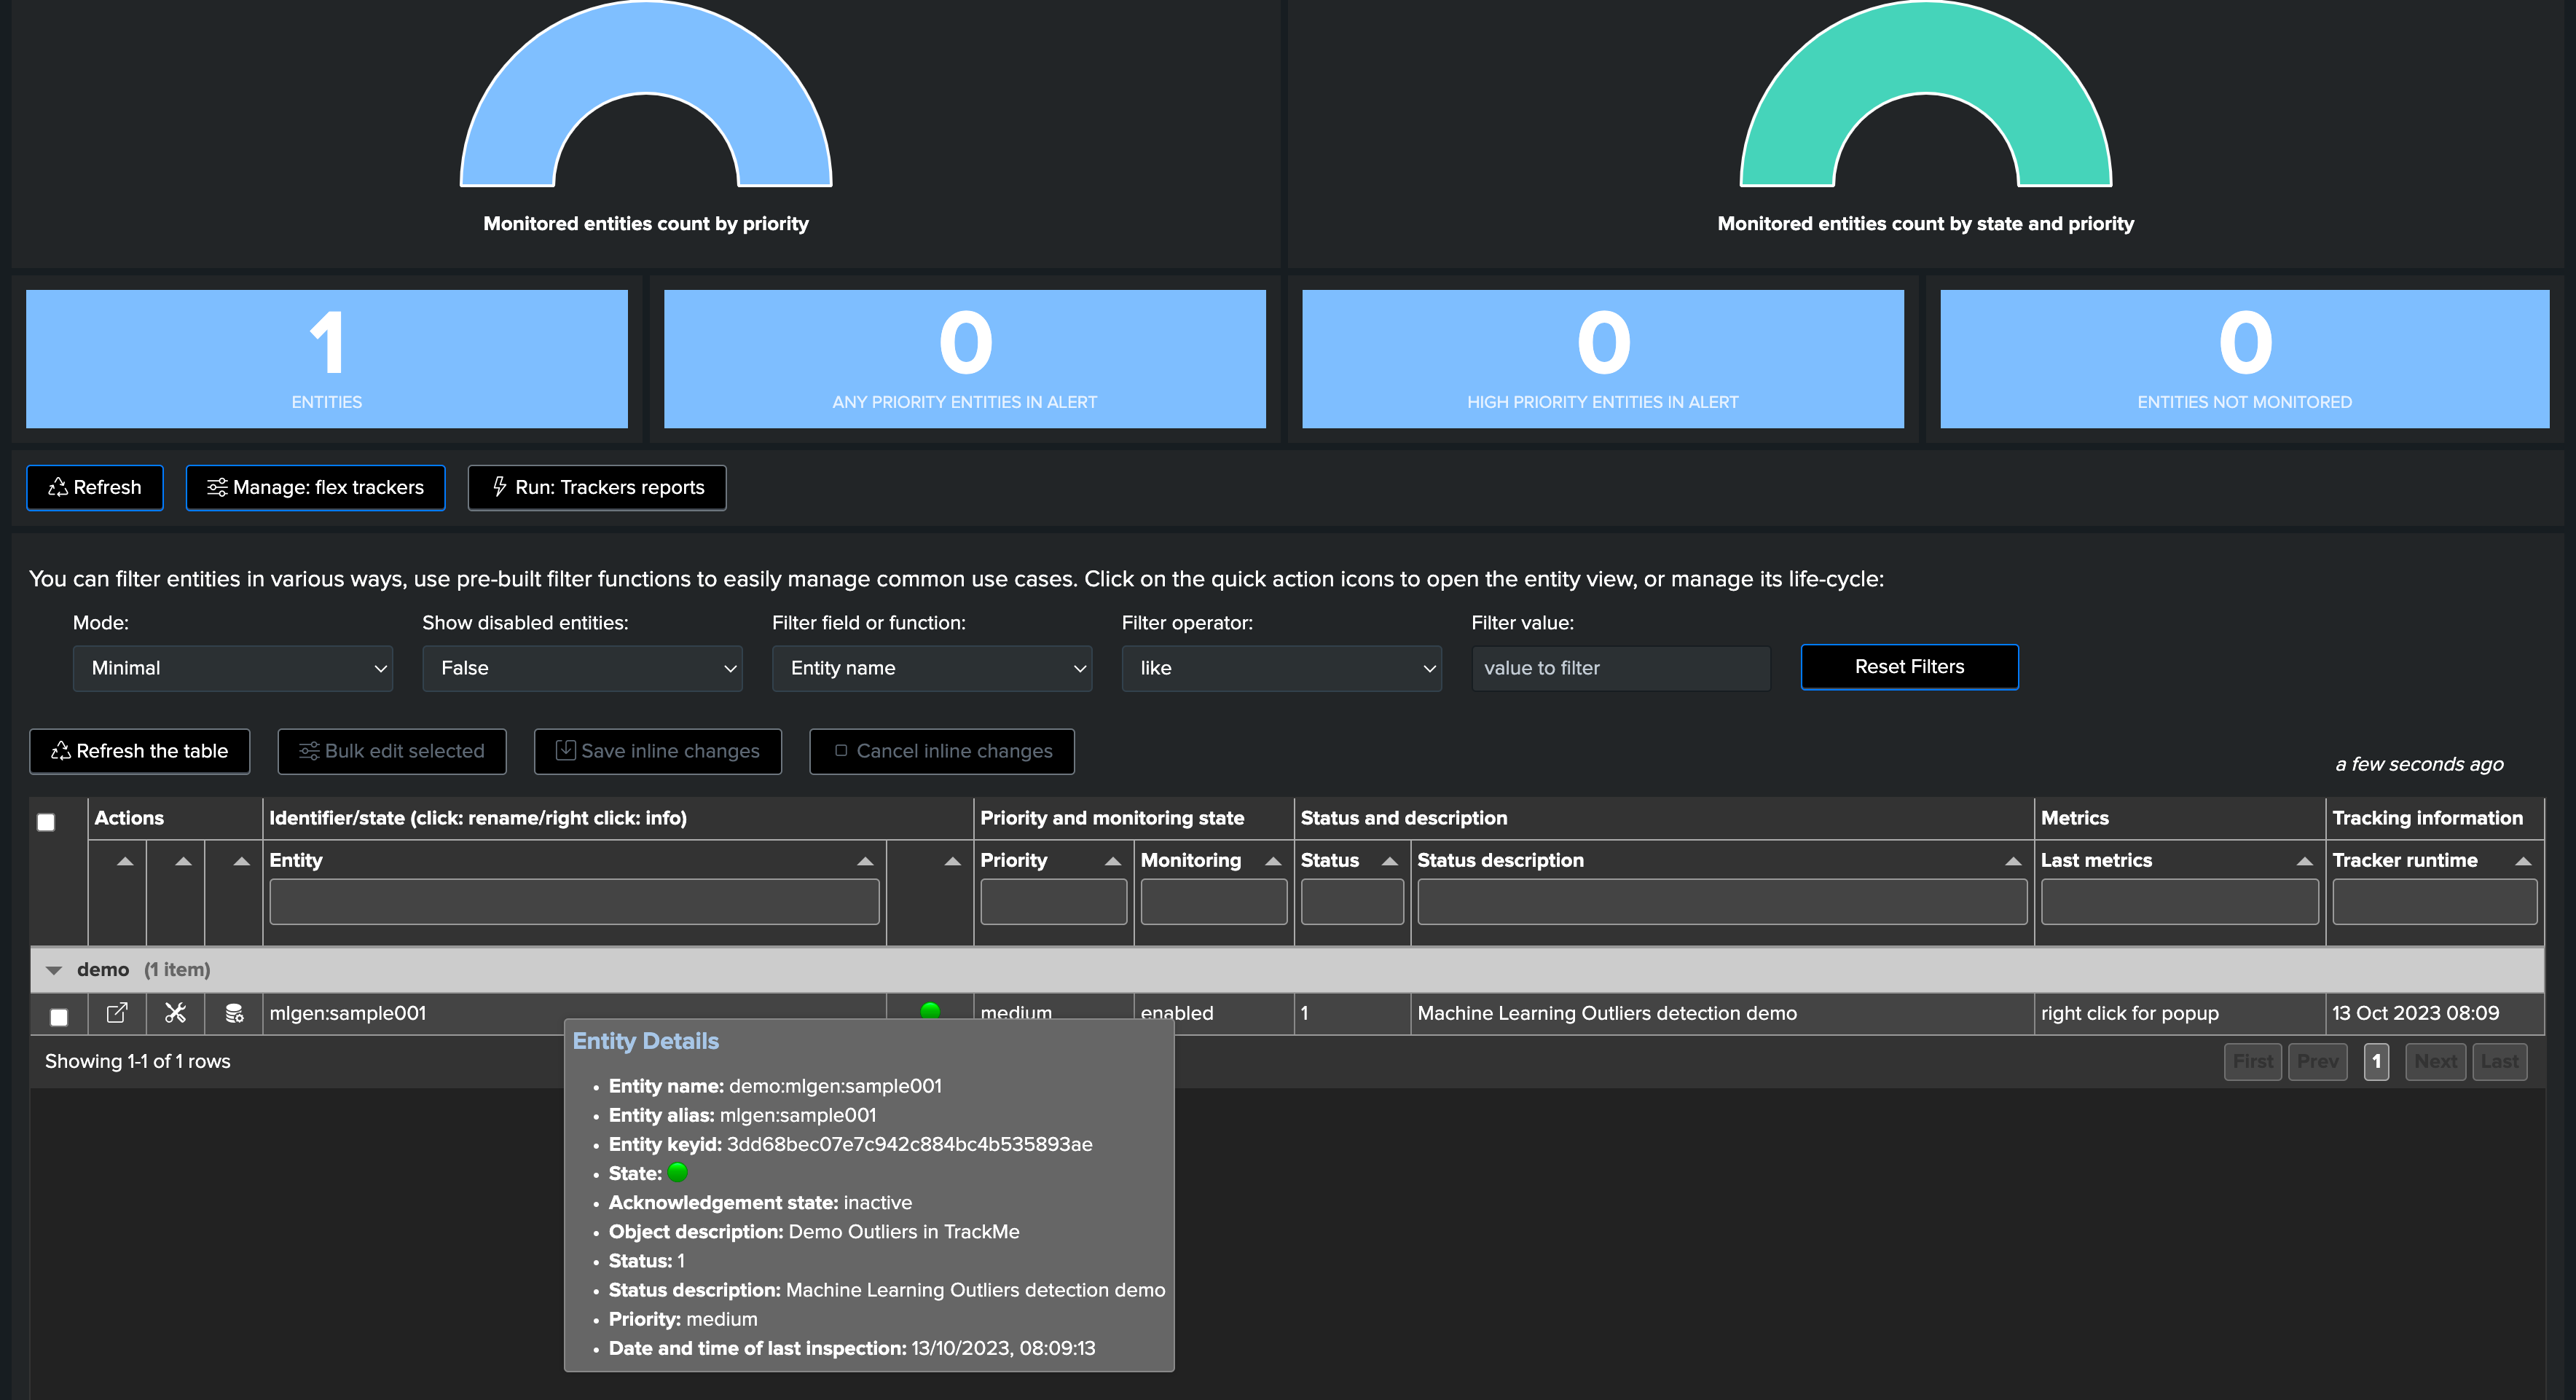This screenshot has width=2576, height=1400.
Task: Open Filter operator dropdown showing like
Action: pyautogui.click(x=1281, y=668)
